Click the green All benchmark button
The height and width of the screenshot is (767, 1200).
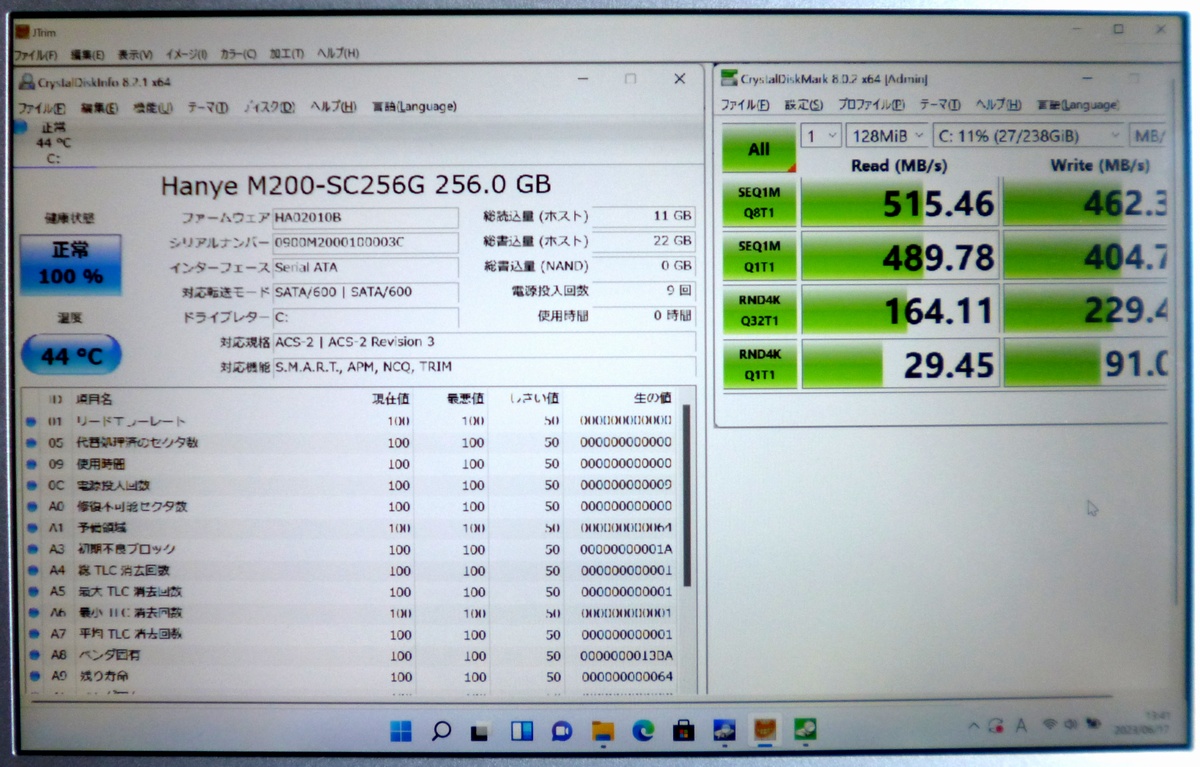[x=759, y=149]
